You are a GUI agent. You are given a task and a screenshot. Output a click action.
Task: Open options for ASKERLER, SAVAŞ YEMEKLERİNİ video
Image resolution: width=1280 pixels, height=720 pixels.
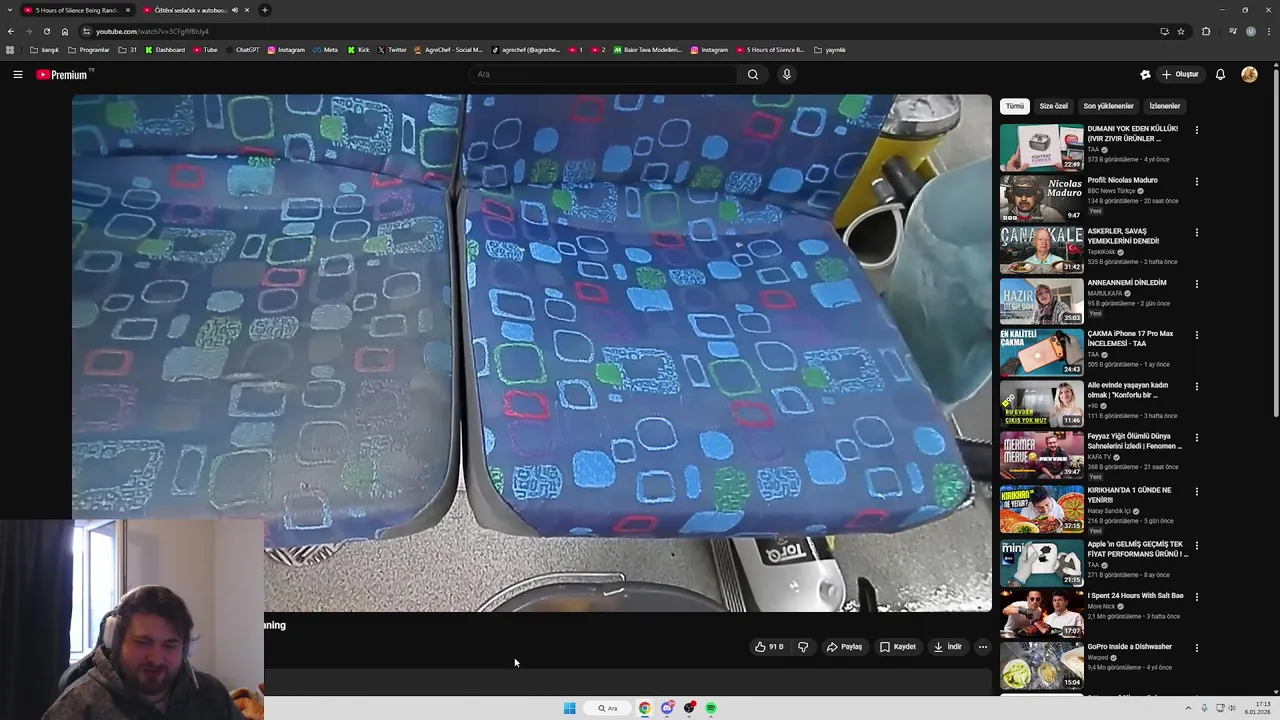pyautogui.click(x=1196, y=233)
